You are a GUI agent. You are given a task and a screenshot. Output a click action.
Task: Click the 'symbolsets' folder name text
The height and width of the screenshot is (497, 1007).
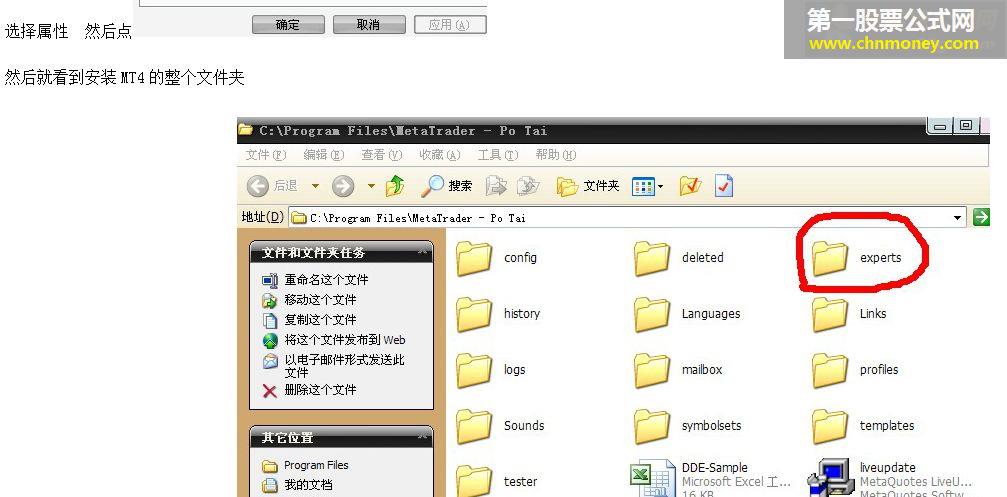tap(711, 426)
